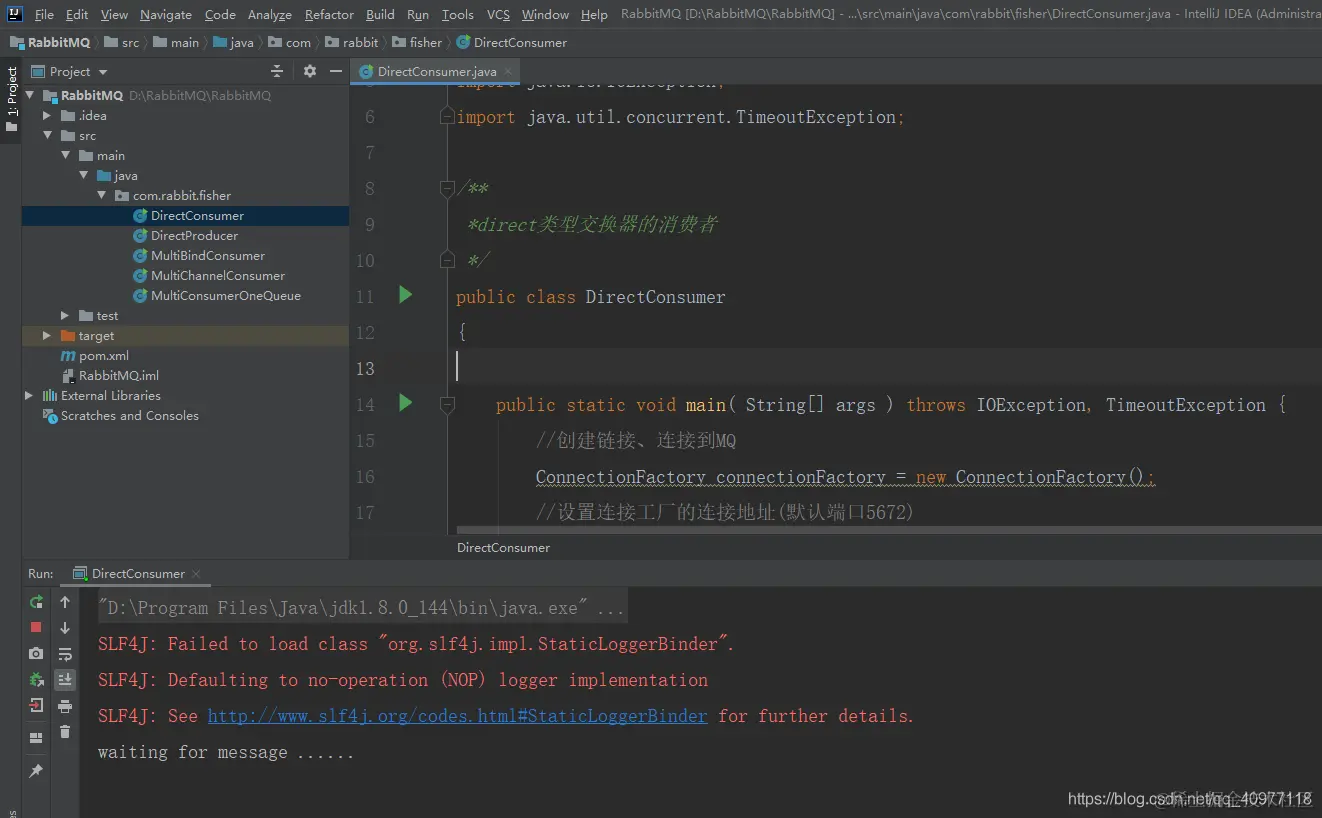This screenshot has height=818, width=1322.
Task: Click the camera thread dump icon
Action: pyautogui.click(x=36, y=653)
